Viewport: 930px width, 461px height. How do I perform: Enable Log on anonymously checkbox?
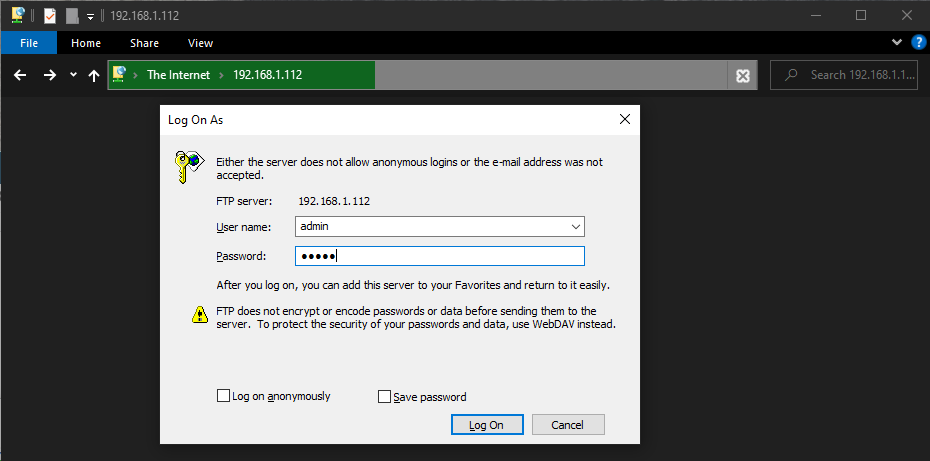pyautogui.click(x=223, y=396)
